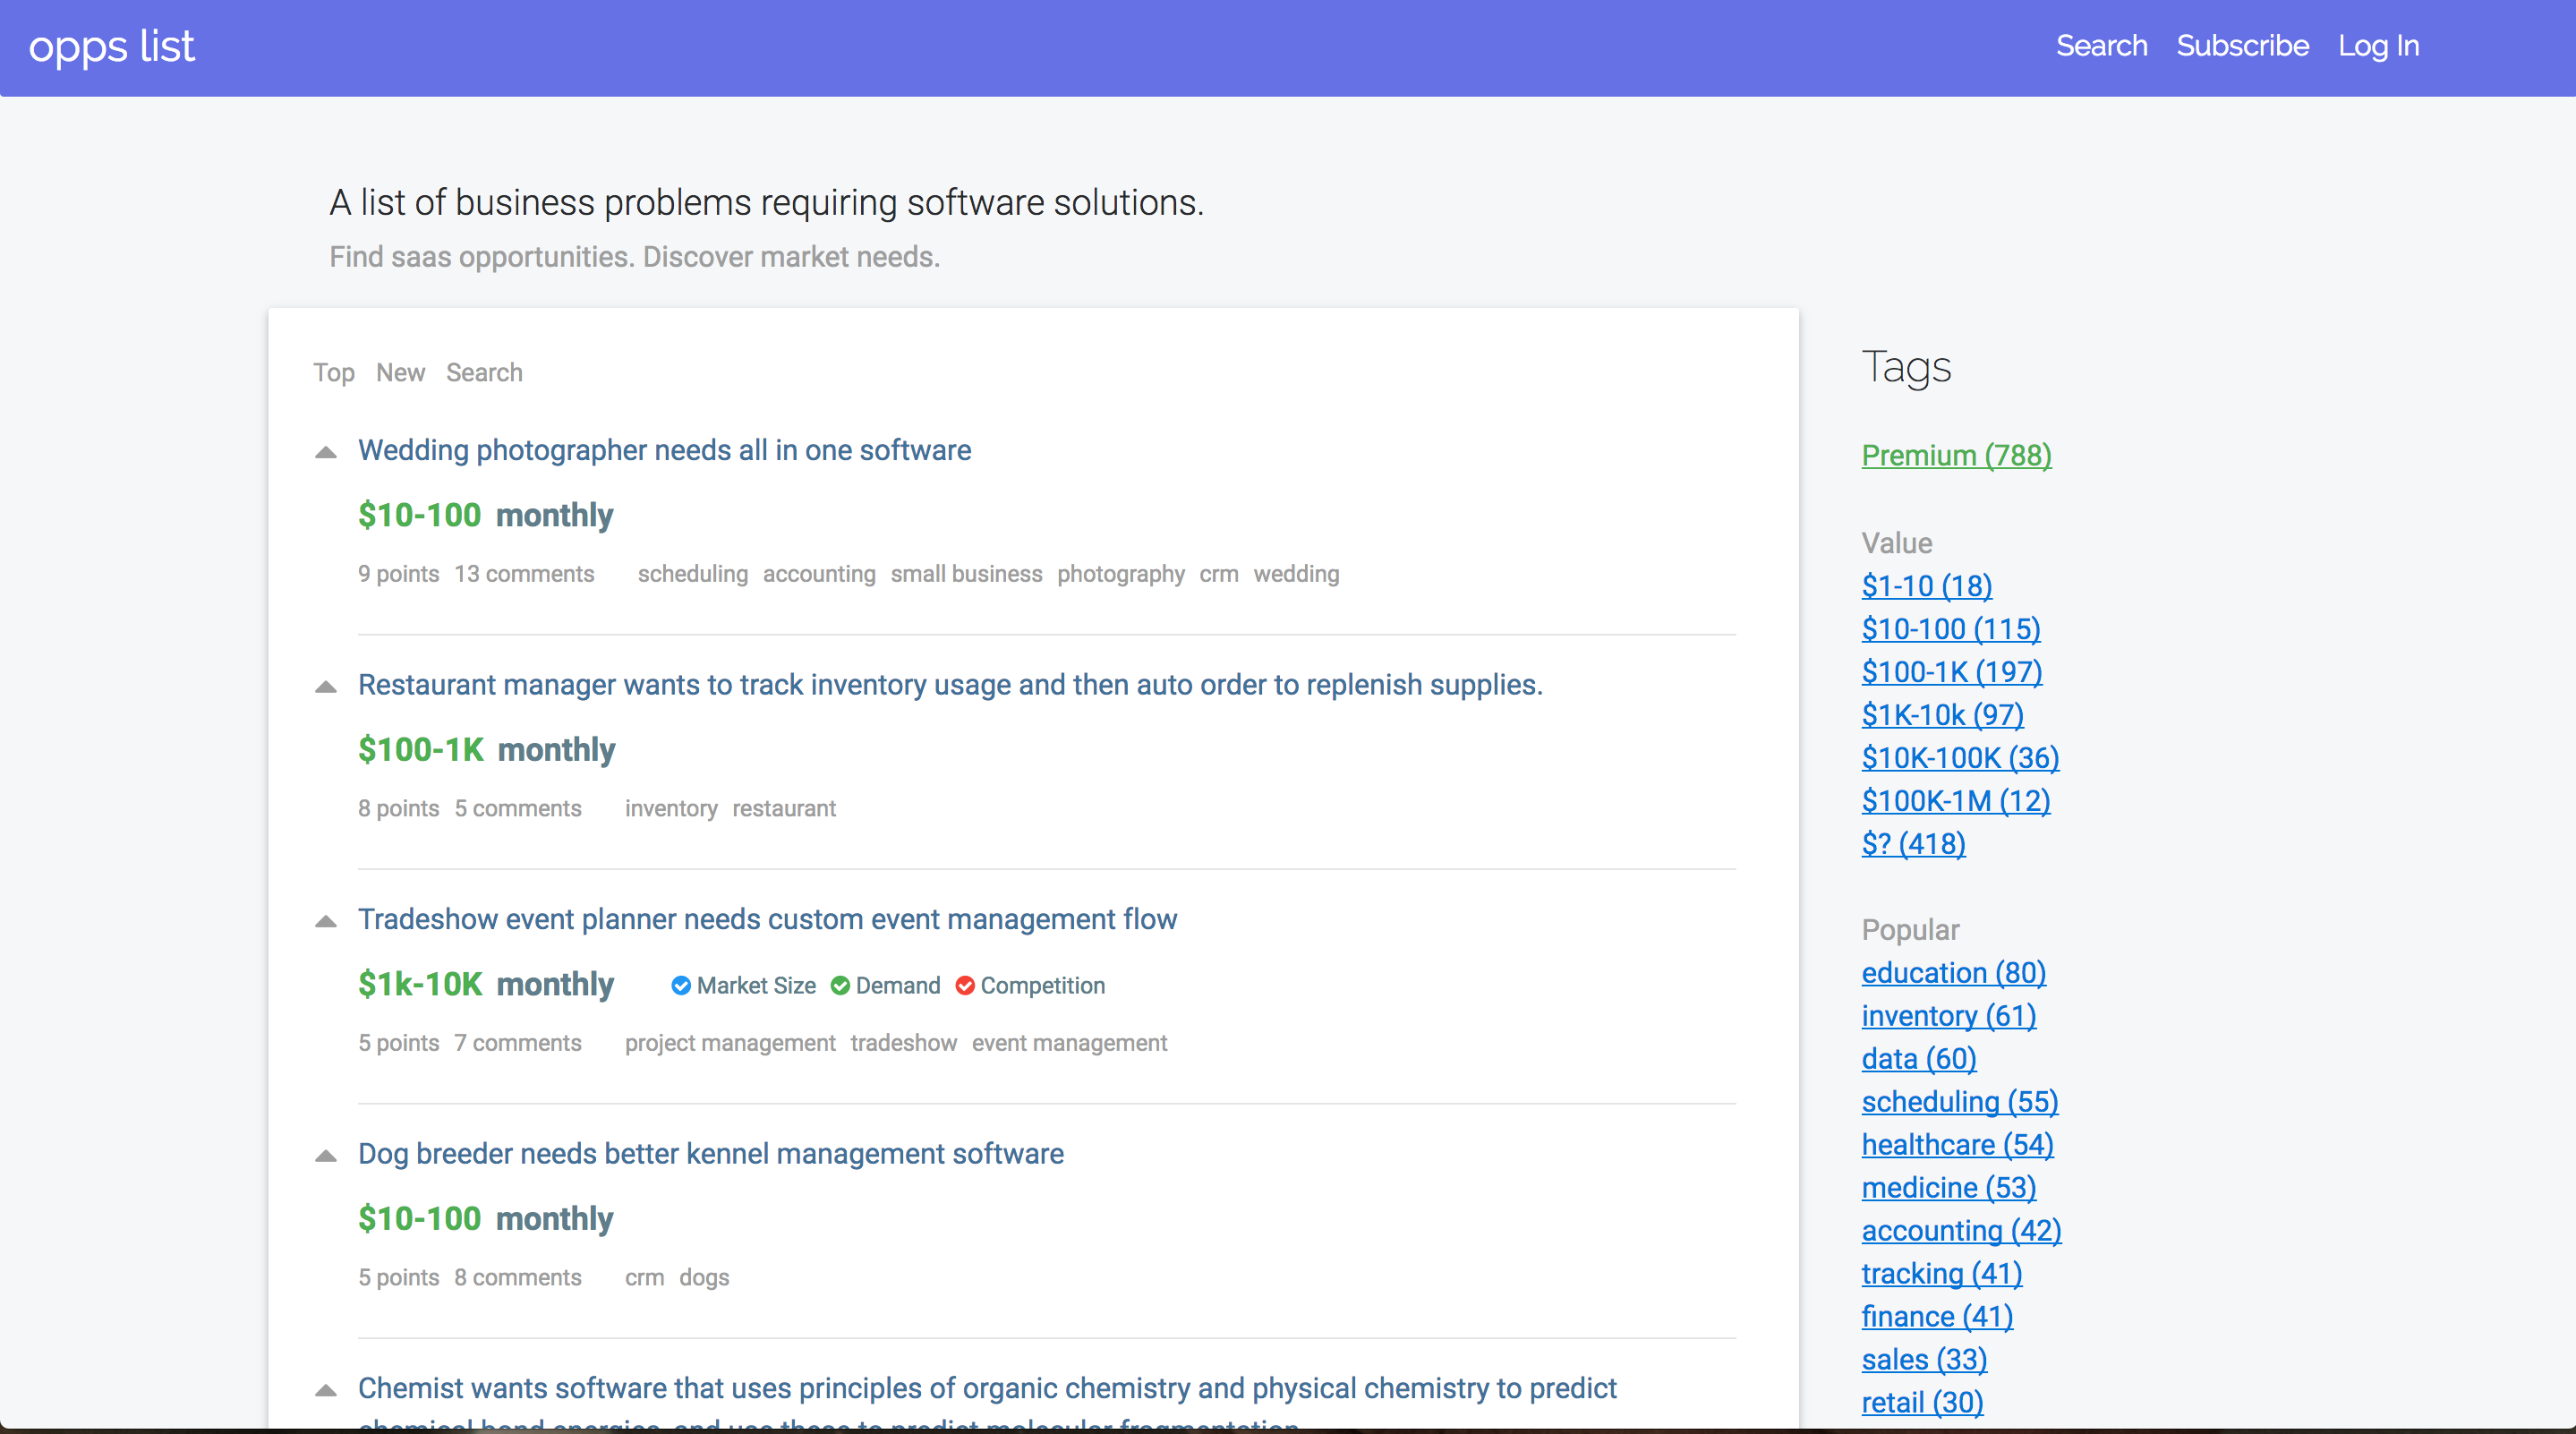The image size is (2576, 1434).
Task: Click the red Competition check icon
Action: [x=965, y=986]
